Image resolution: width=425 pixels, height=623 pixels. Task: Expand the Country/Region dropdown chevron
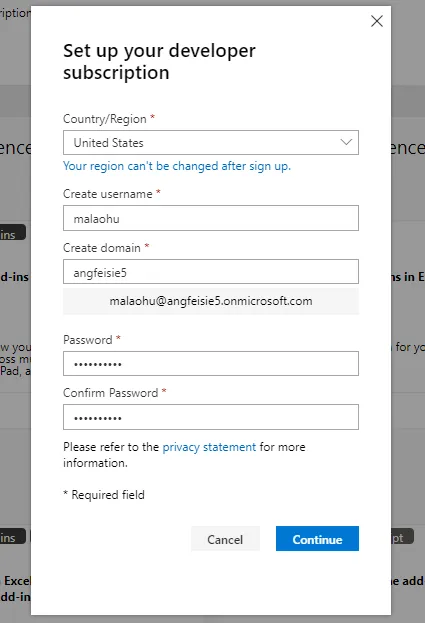346,142
